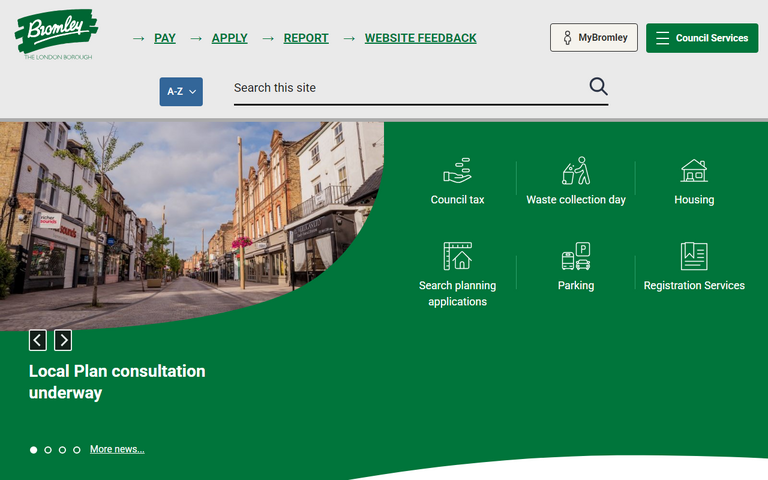
Task: Jump to the fourth carousel slide dot
Action: tap(77, 450)
